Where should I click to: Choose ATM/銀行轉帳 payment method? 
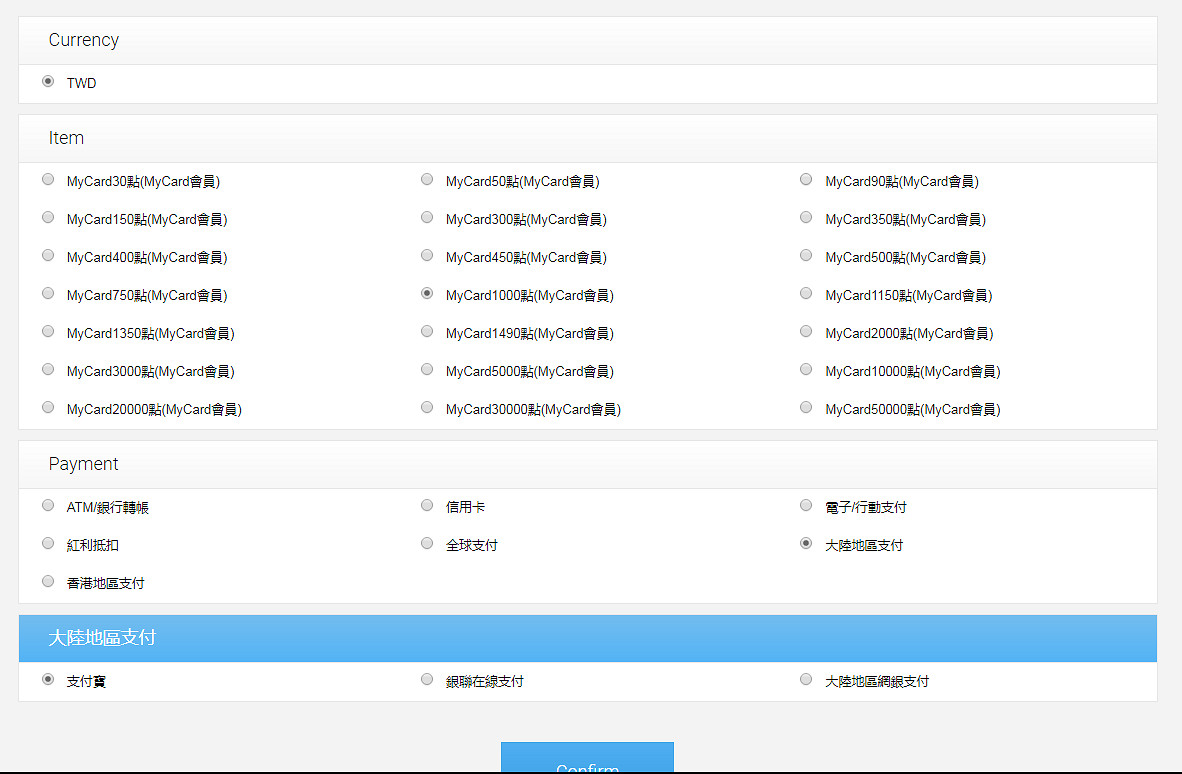(48, 505)
